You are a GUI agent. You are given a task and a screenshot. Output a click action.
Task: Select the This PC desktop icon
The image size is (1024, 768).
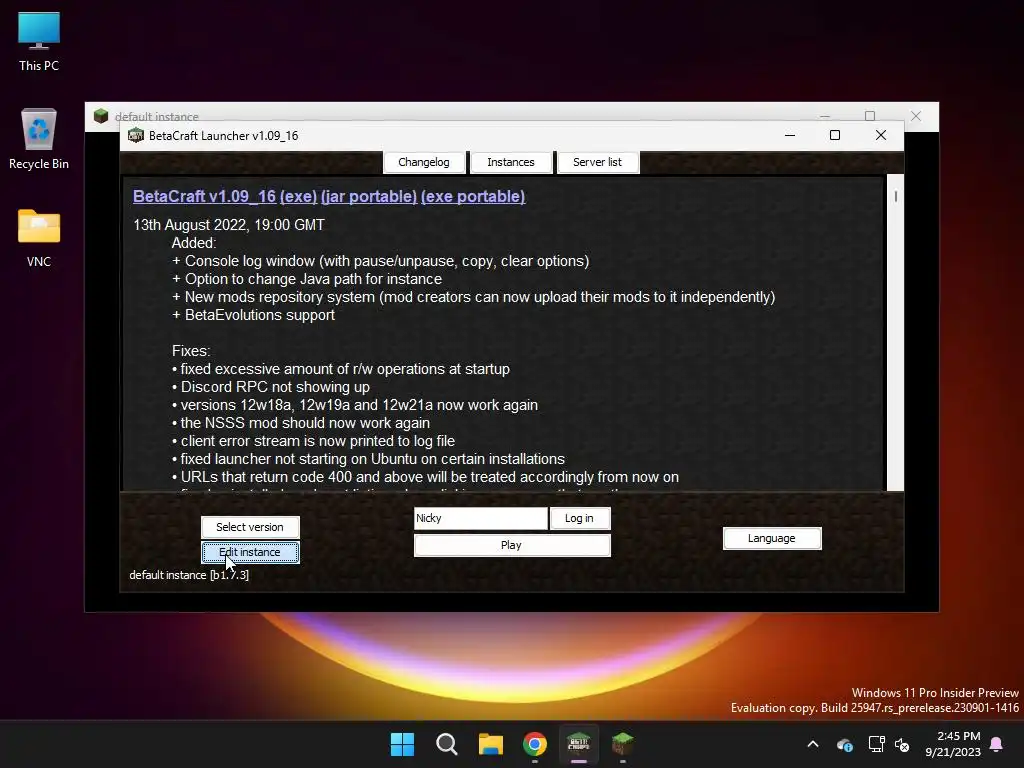tap(39, 42)
